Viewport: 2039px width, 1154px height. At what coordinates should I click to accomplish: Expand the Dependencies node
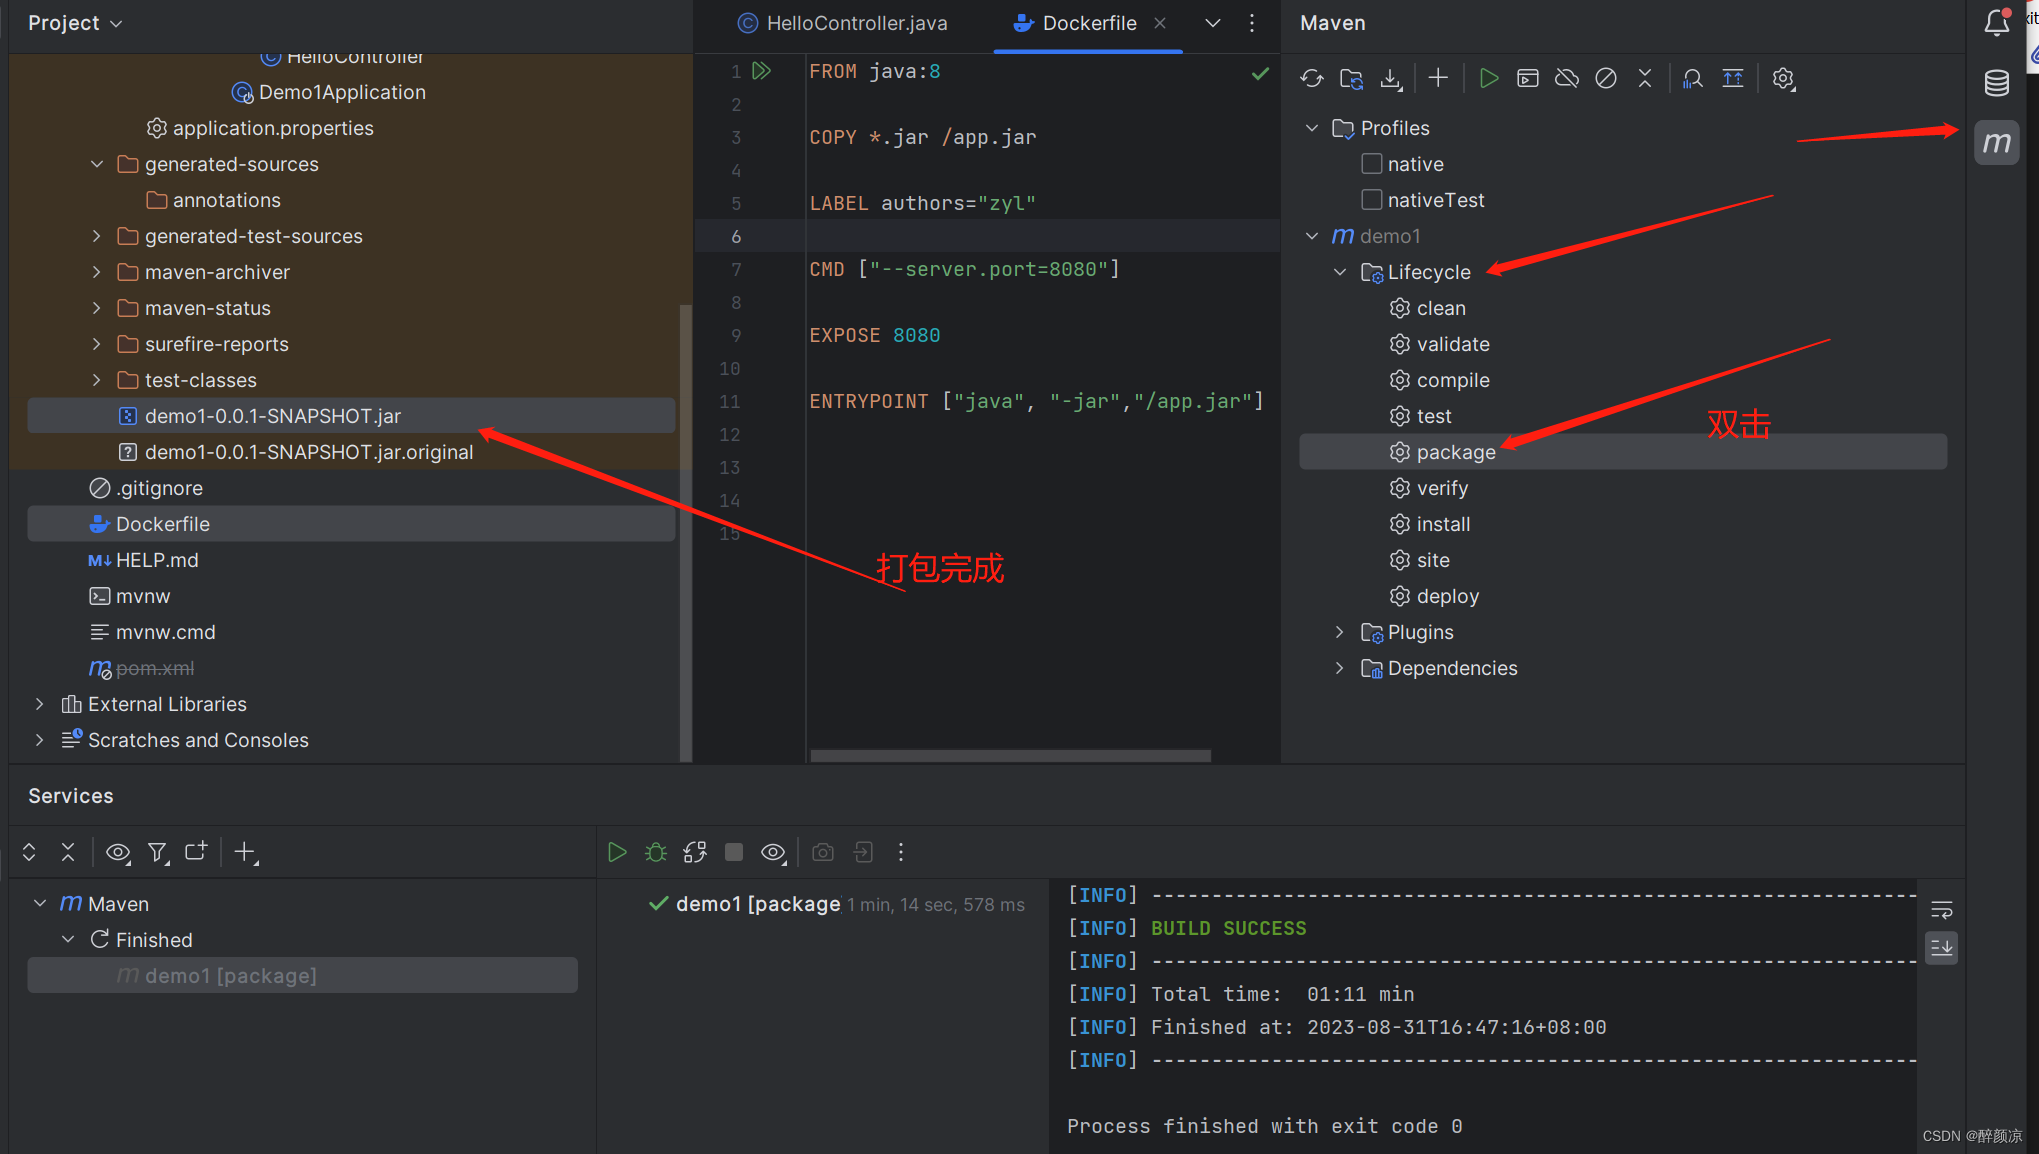click(1340, 668)
